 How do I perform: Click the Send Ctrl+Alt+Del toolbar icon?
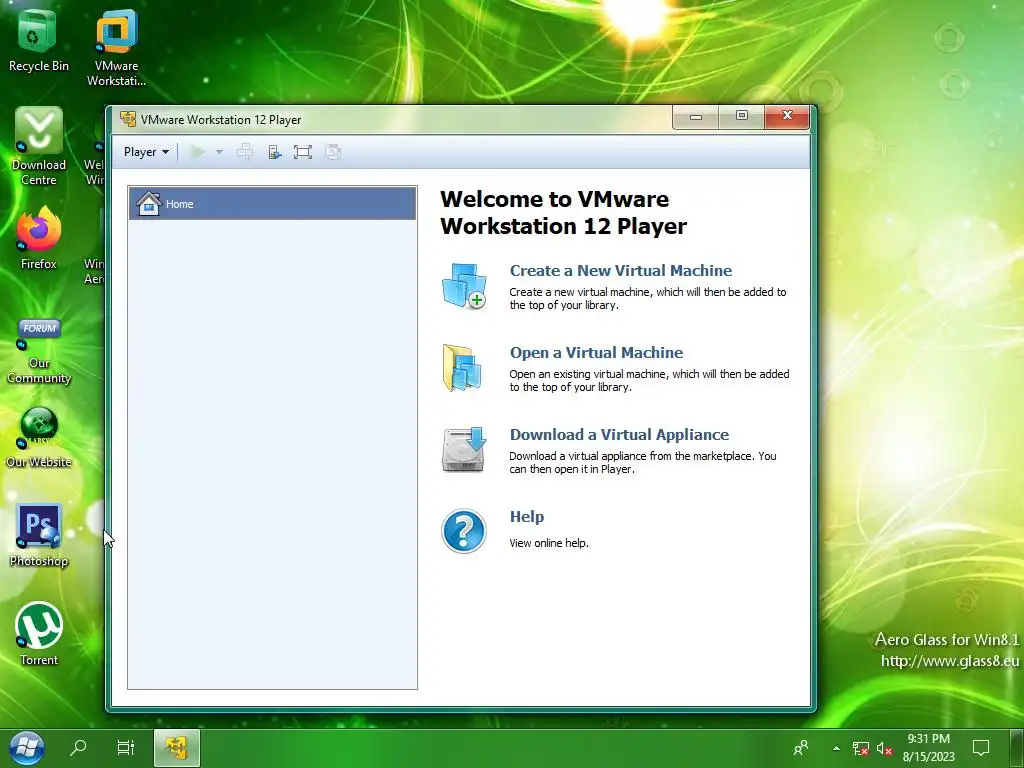[245, 152]
